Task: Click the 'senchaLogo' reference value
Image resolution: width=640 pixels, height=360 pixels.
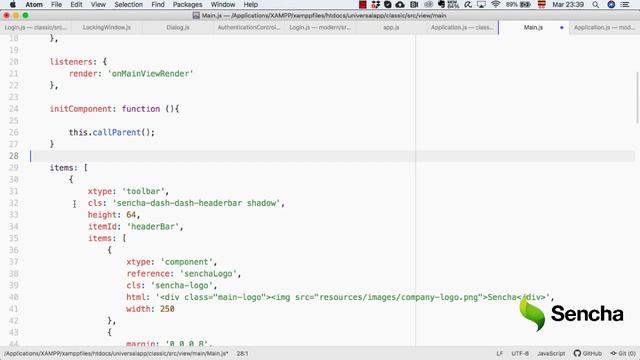Action: [x=209, y=273]
